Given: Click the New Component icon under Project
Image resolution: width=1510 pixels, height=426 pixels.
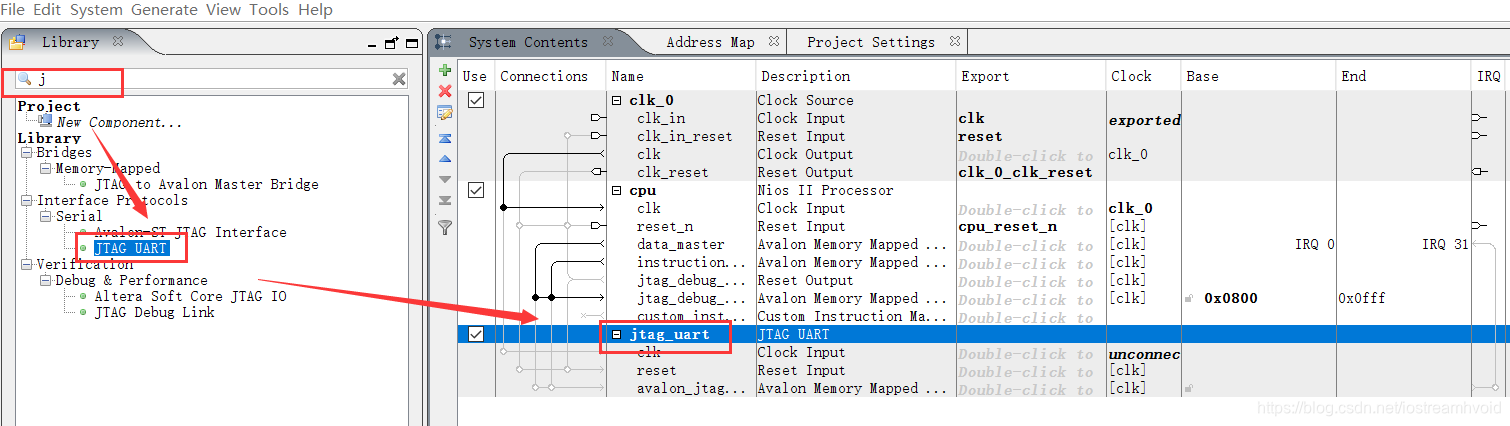Looking at the screenshot, I should [46, 121].
